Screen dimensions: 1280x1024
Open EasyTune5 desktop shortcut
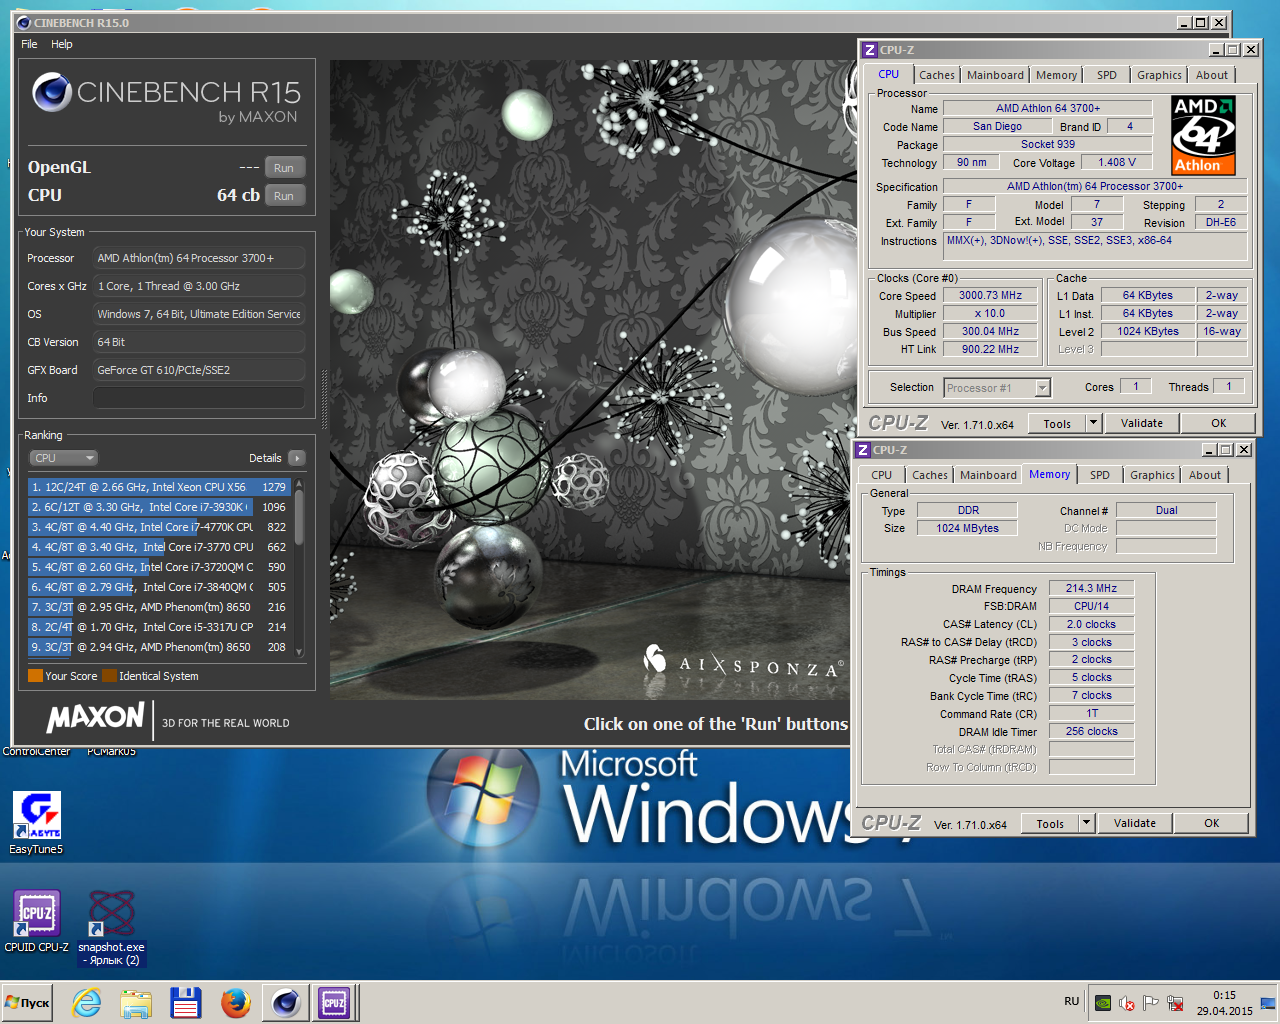tap(36, 823)
